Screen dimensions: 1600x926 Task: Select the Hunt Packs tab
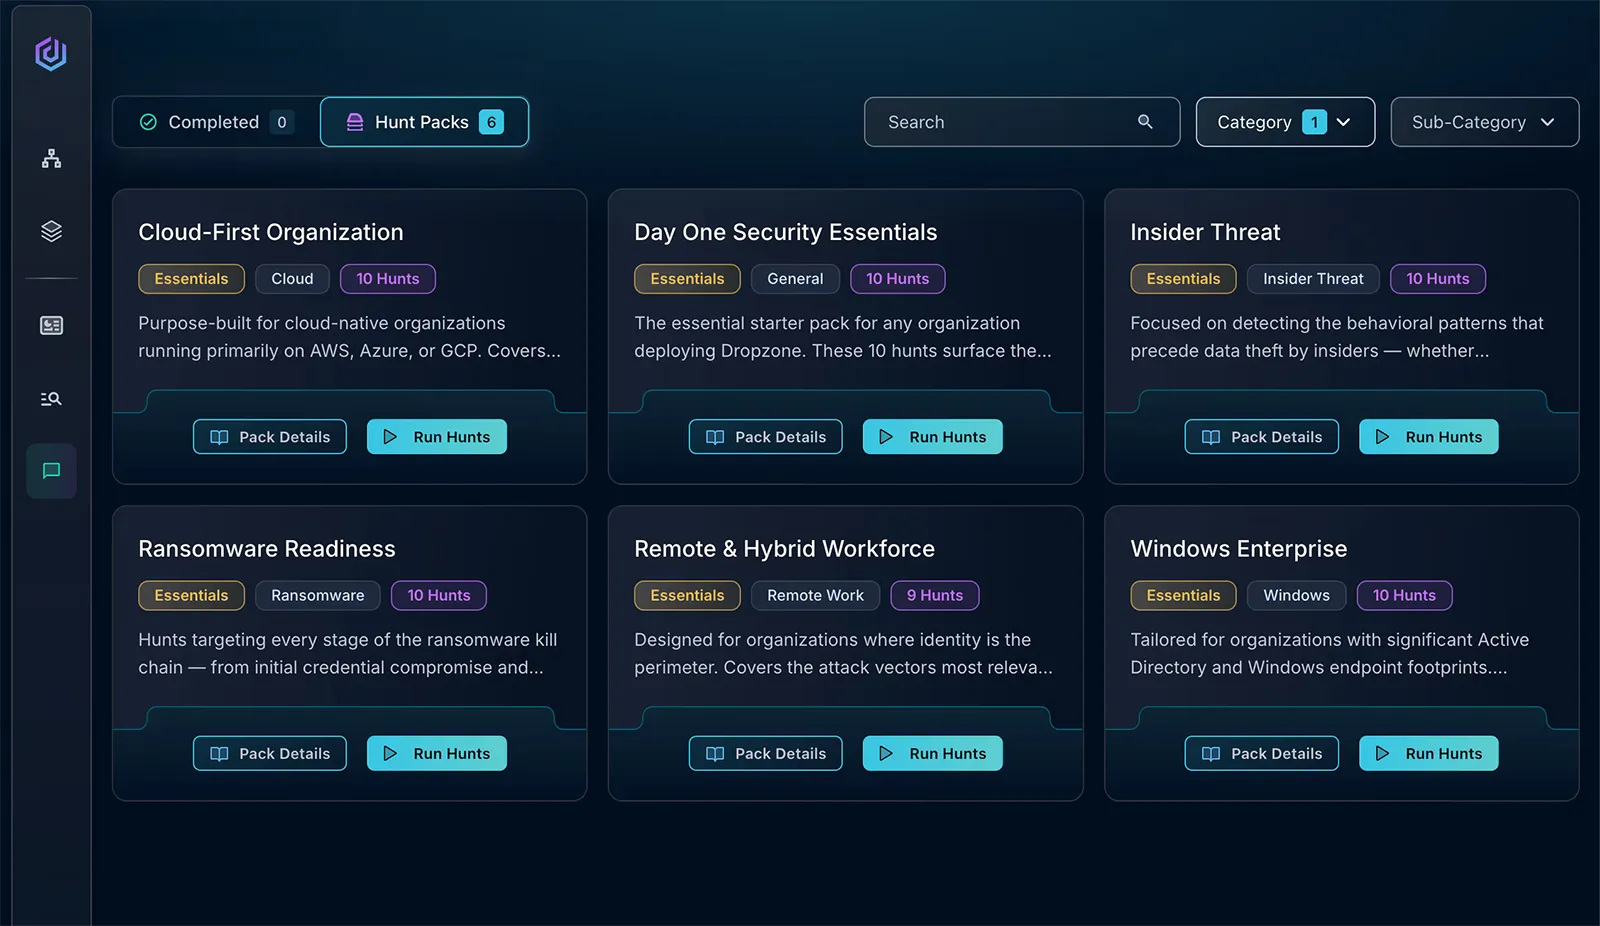point(424,121)
